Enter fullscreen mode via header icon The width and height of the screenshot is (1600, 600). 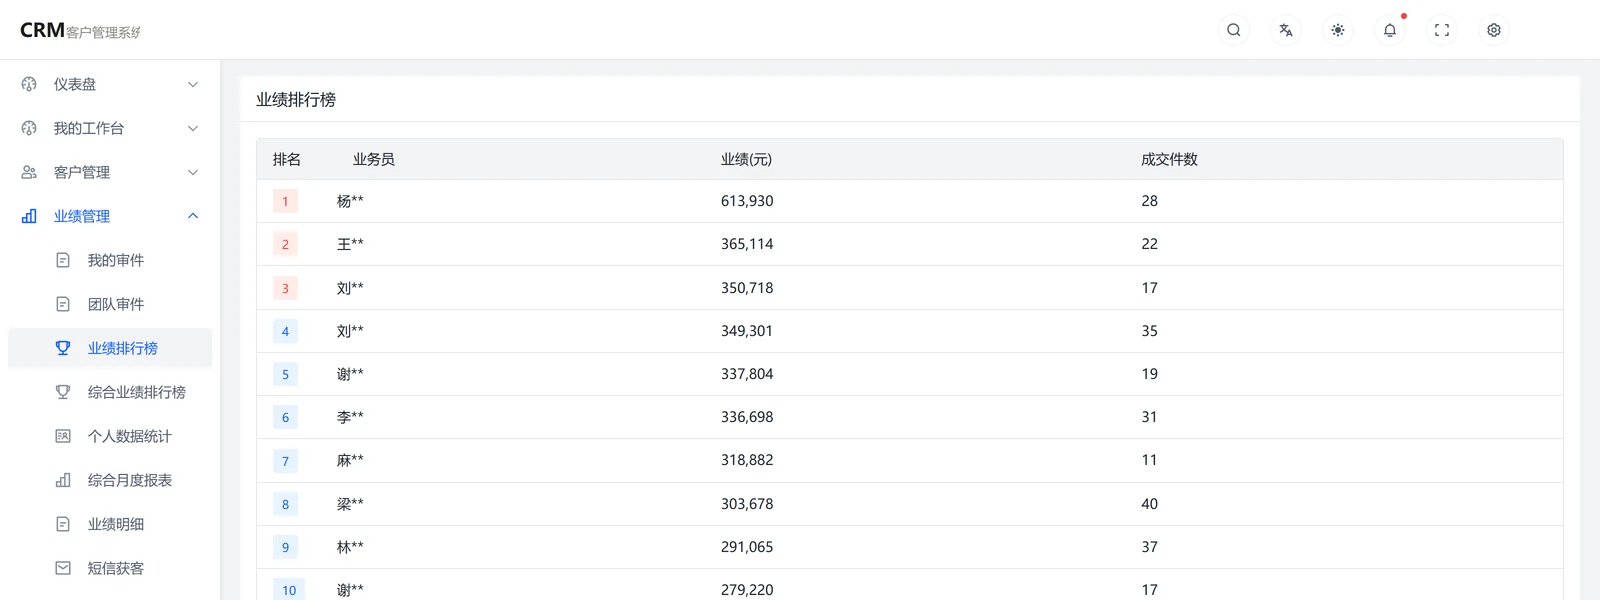pyautogui.click(x=1442, y=30)
